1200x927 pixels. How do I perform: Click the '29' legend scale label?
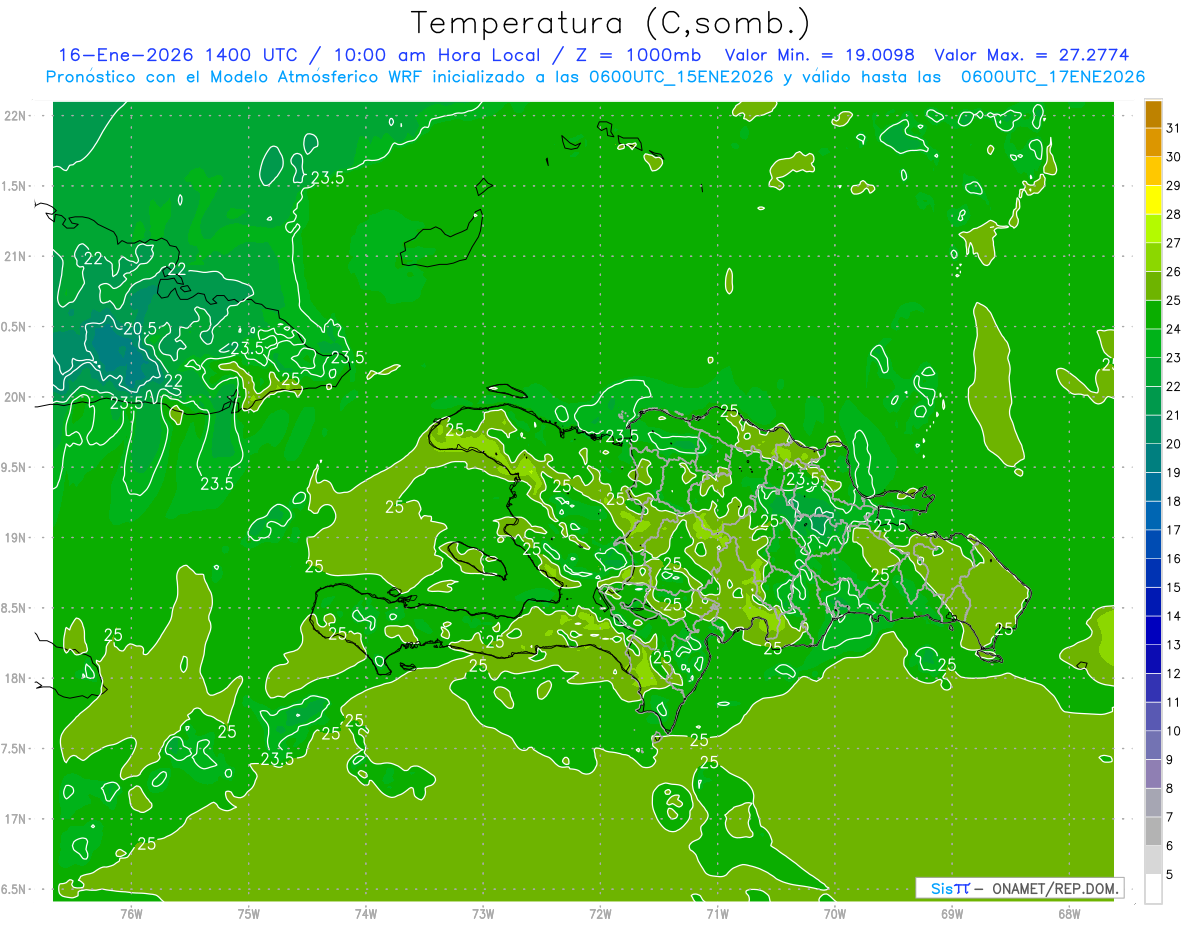pos(1174,185)
